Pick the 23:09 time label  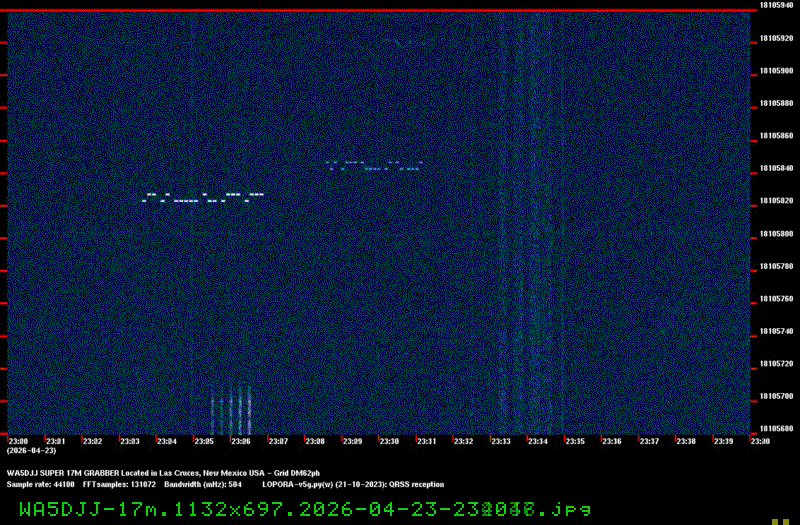click(352, 441)
